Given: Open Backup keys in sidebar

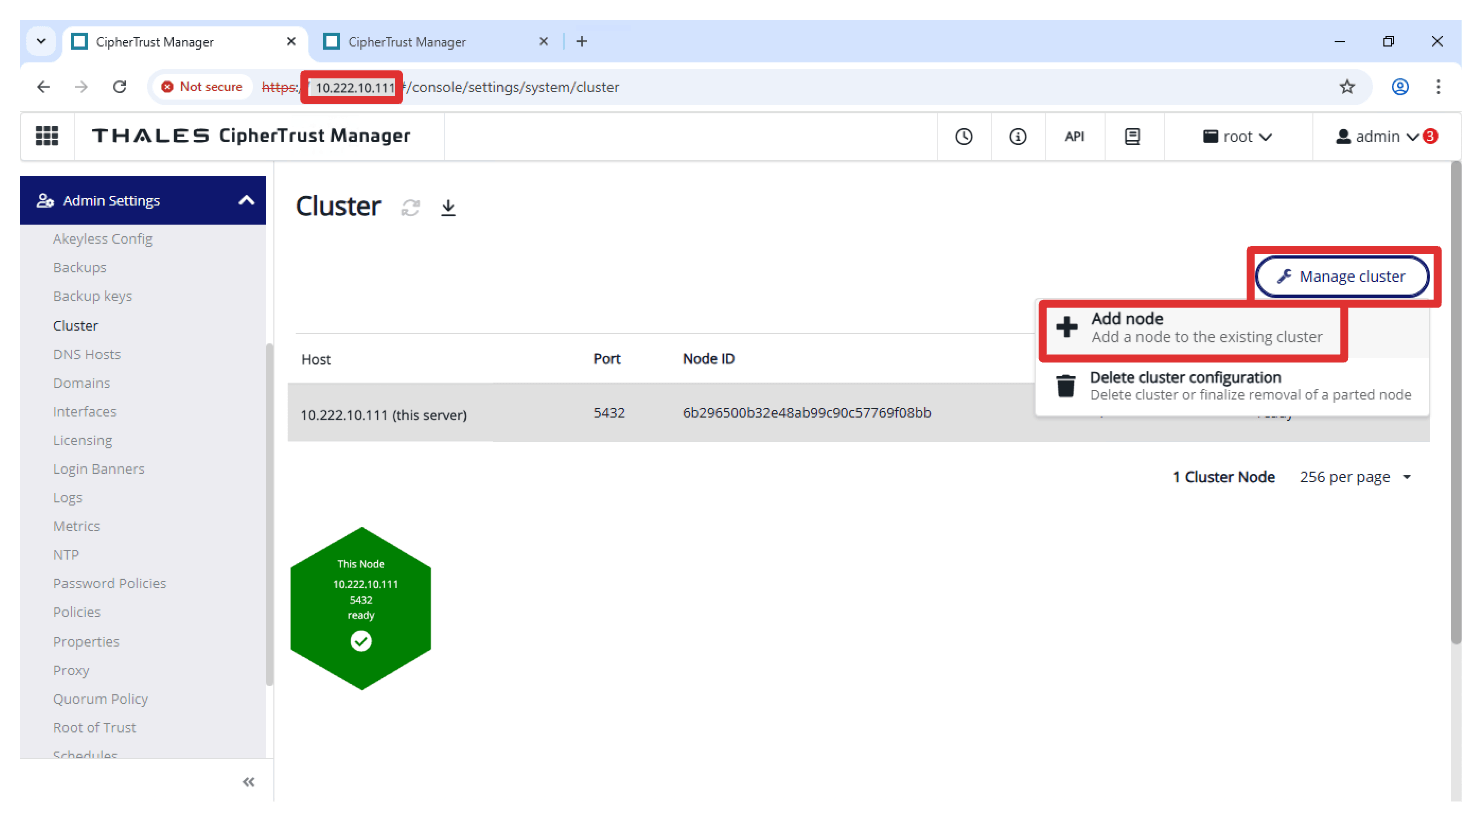Looking at the screenshot, I should pos(93,296).
